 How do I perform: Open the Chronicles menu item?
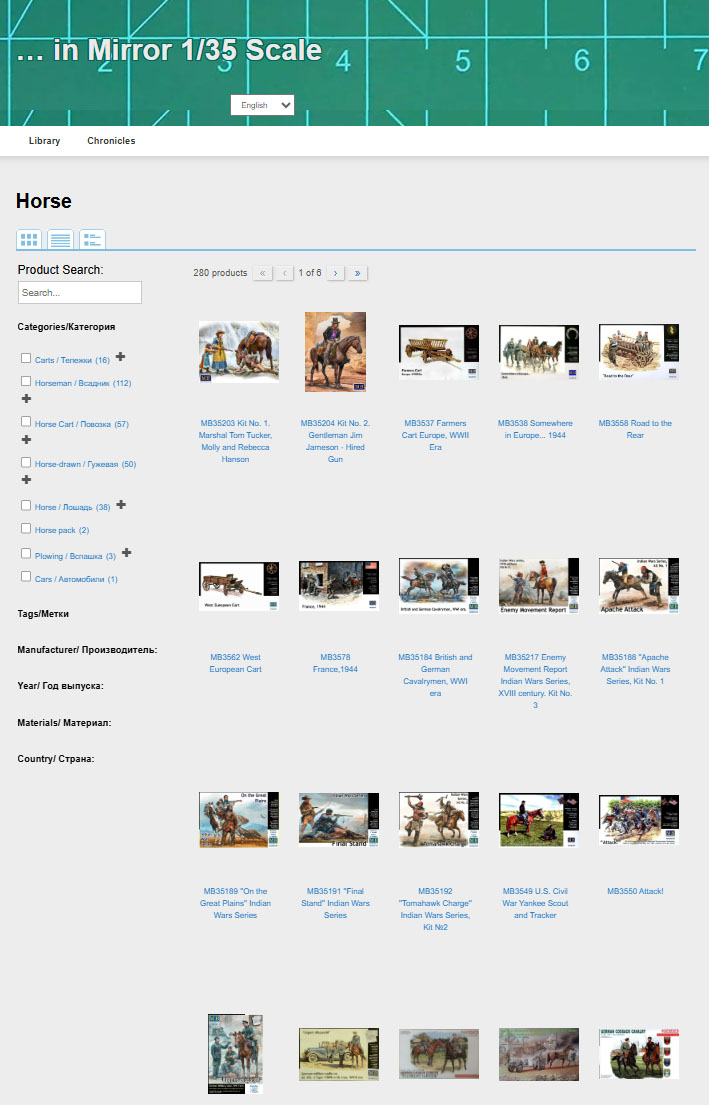(x=111, y=141)
